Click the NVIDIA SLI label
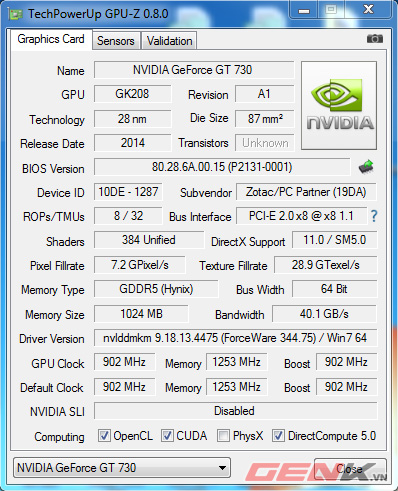Viewport: 398px width, 491px height. point(57,412)
